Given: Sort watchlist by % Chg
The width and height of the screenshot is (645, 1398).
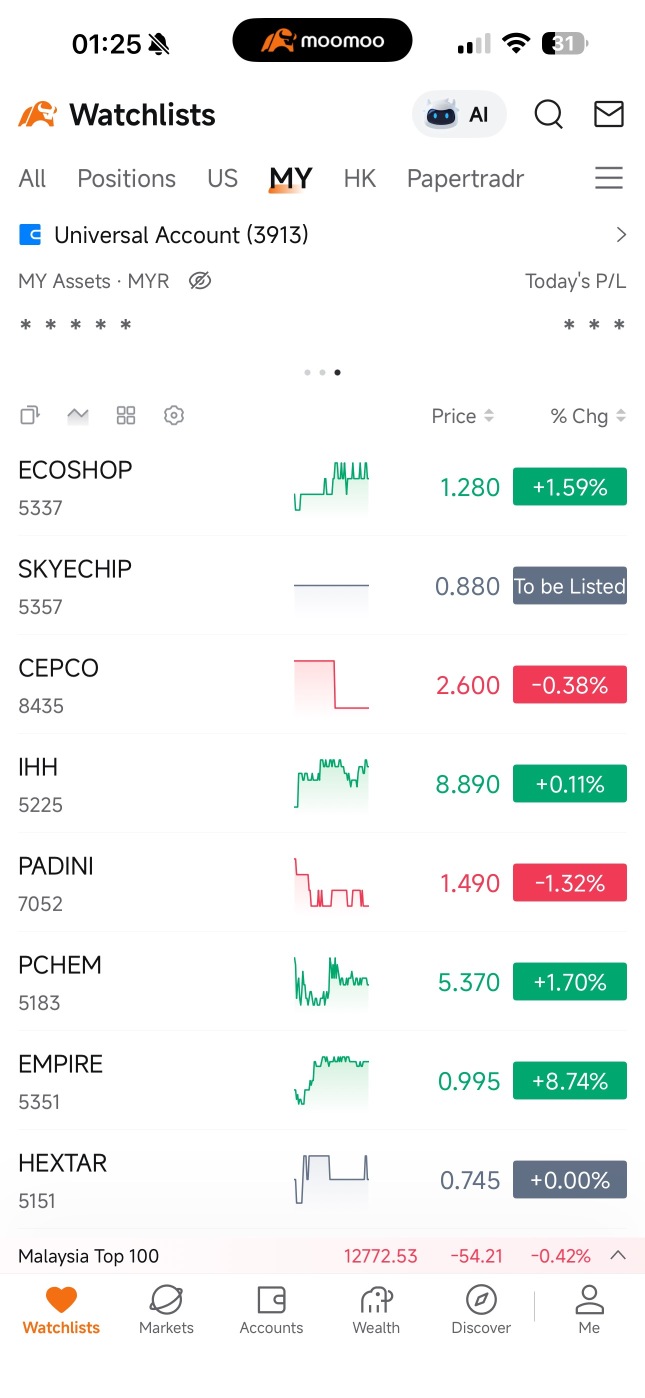Looking at the screenshot, I should [x=588, y=416].
